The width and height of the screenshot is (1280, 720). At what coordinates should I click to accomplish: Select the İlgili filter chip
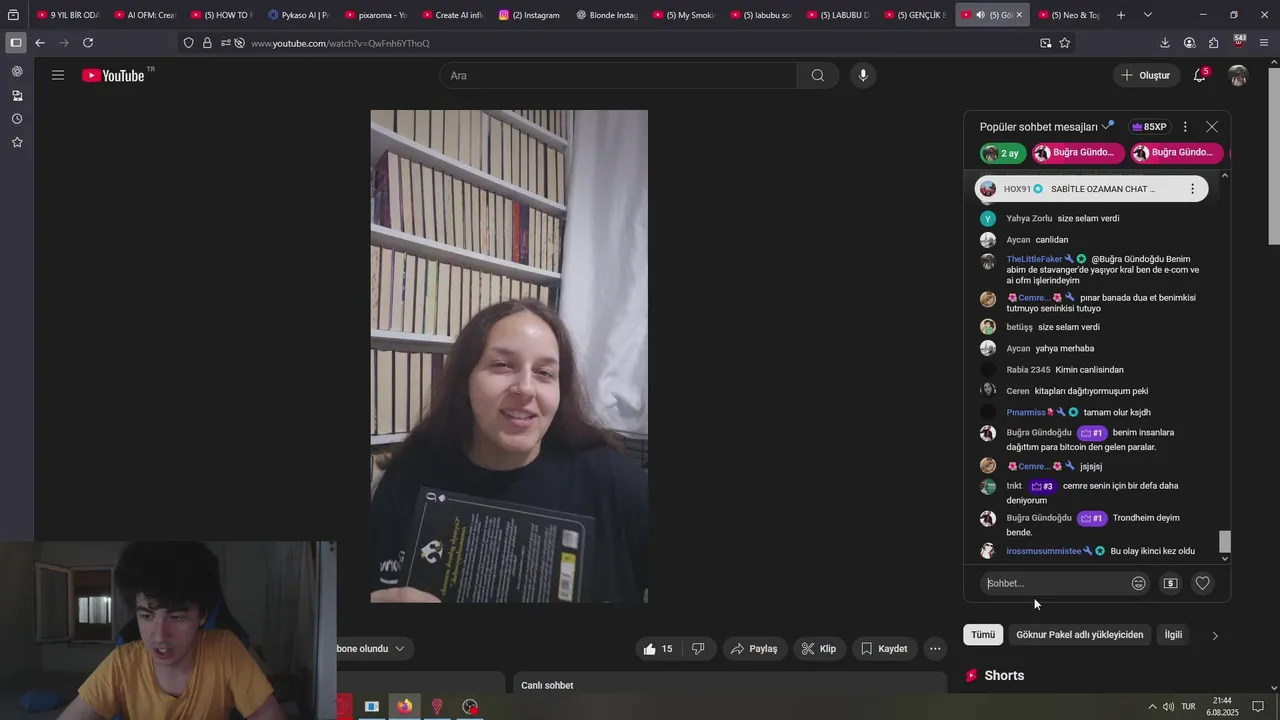[x=1173, y=635]
